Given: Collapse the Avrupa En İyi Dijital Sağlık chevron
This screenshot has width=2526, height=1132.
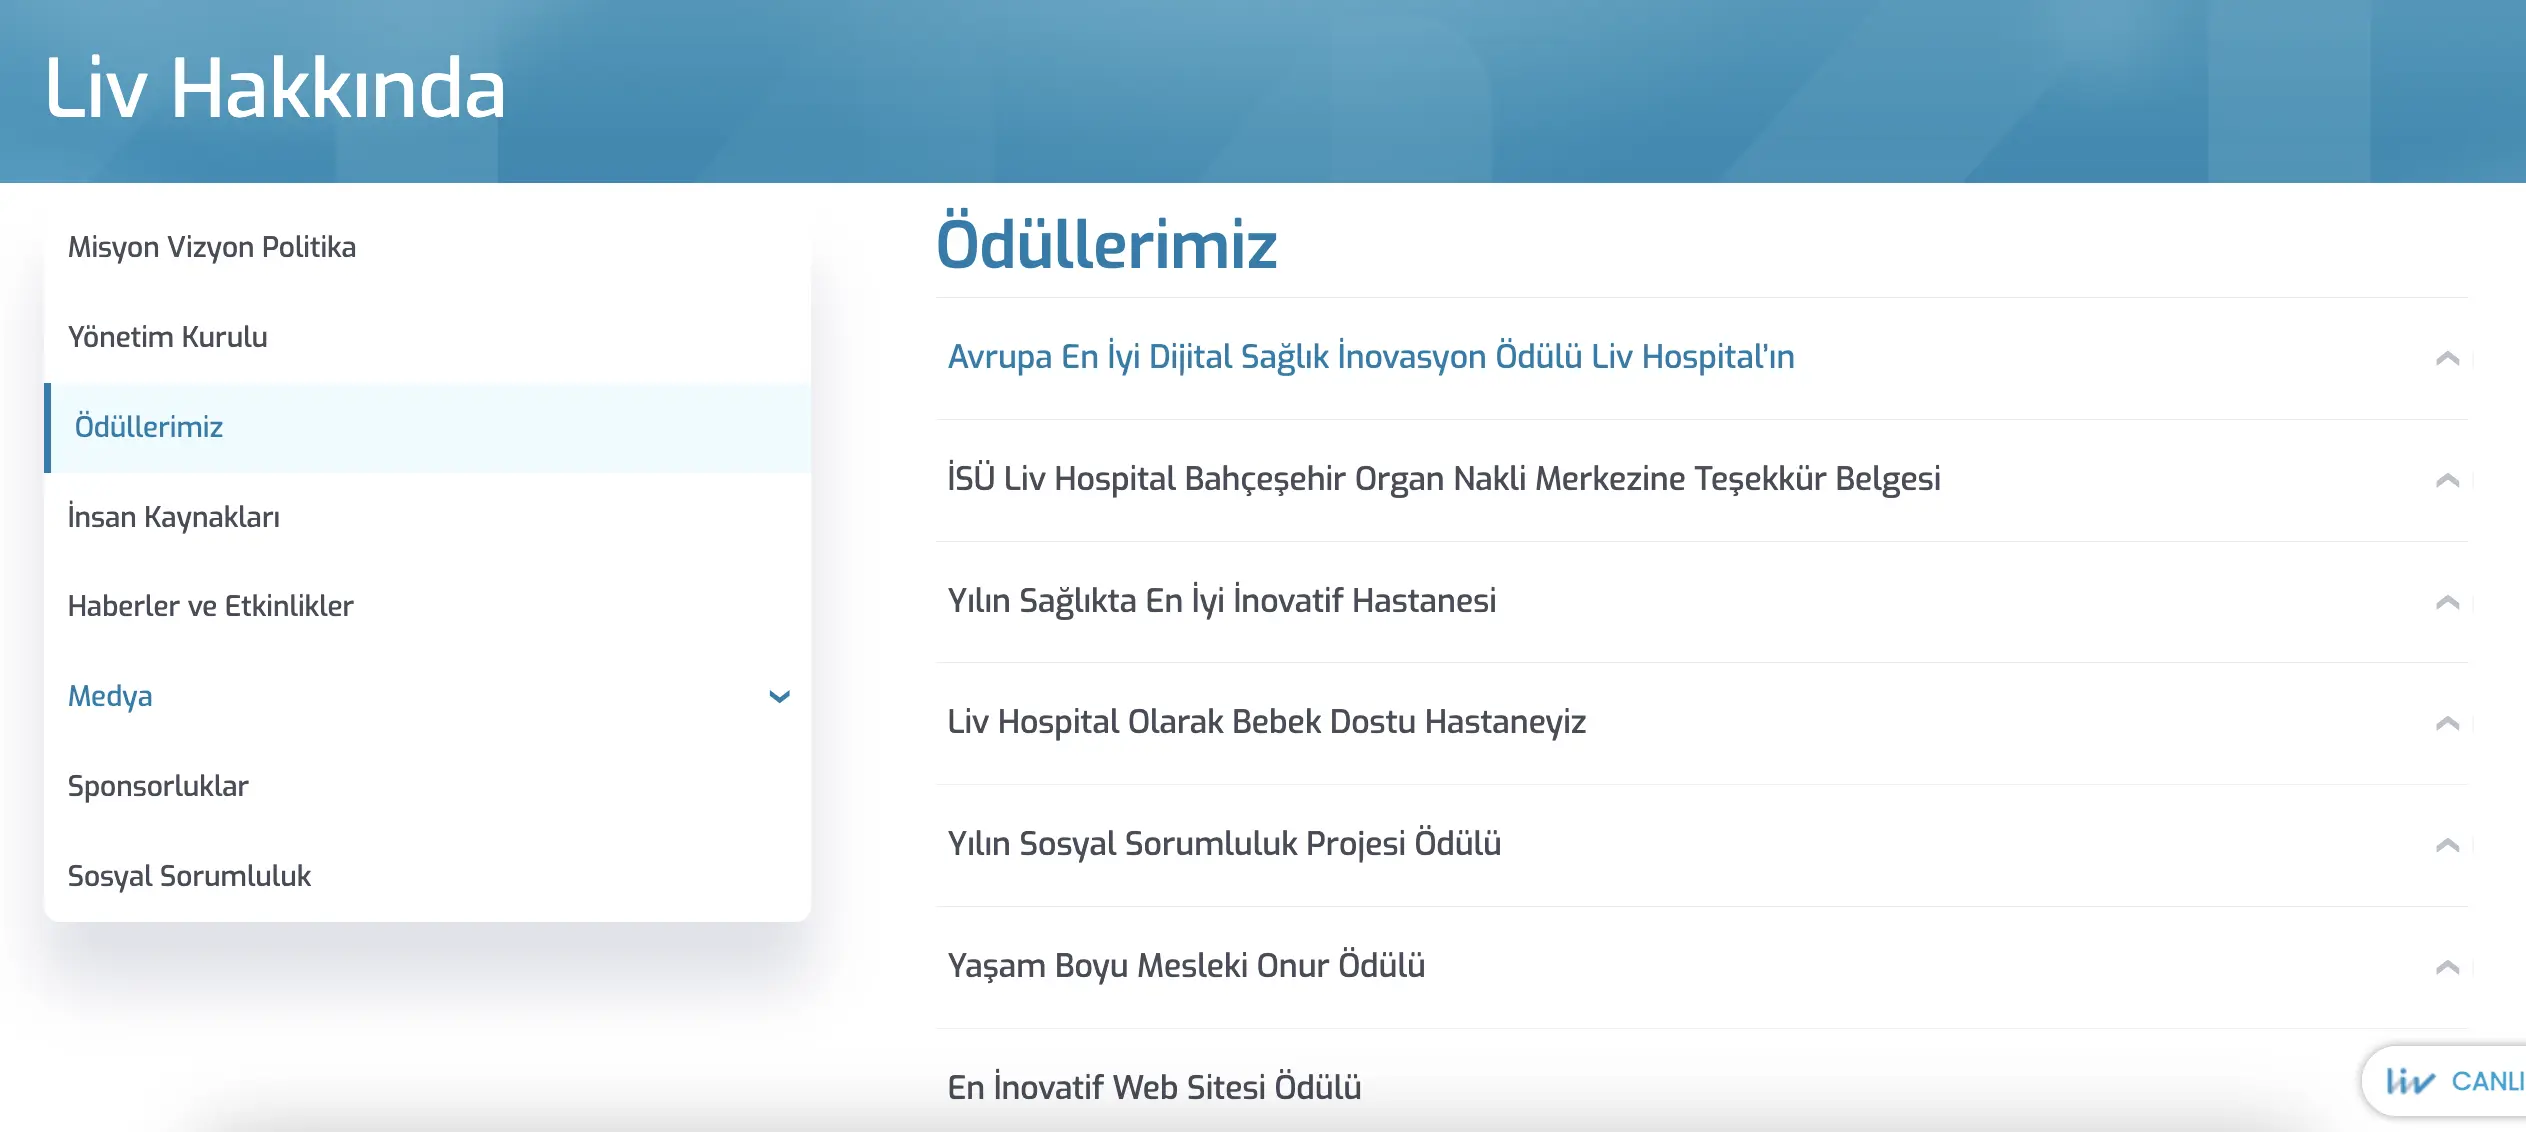Looking at the screenshot, I should click(x=2447, y=358).
